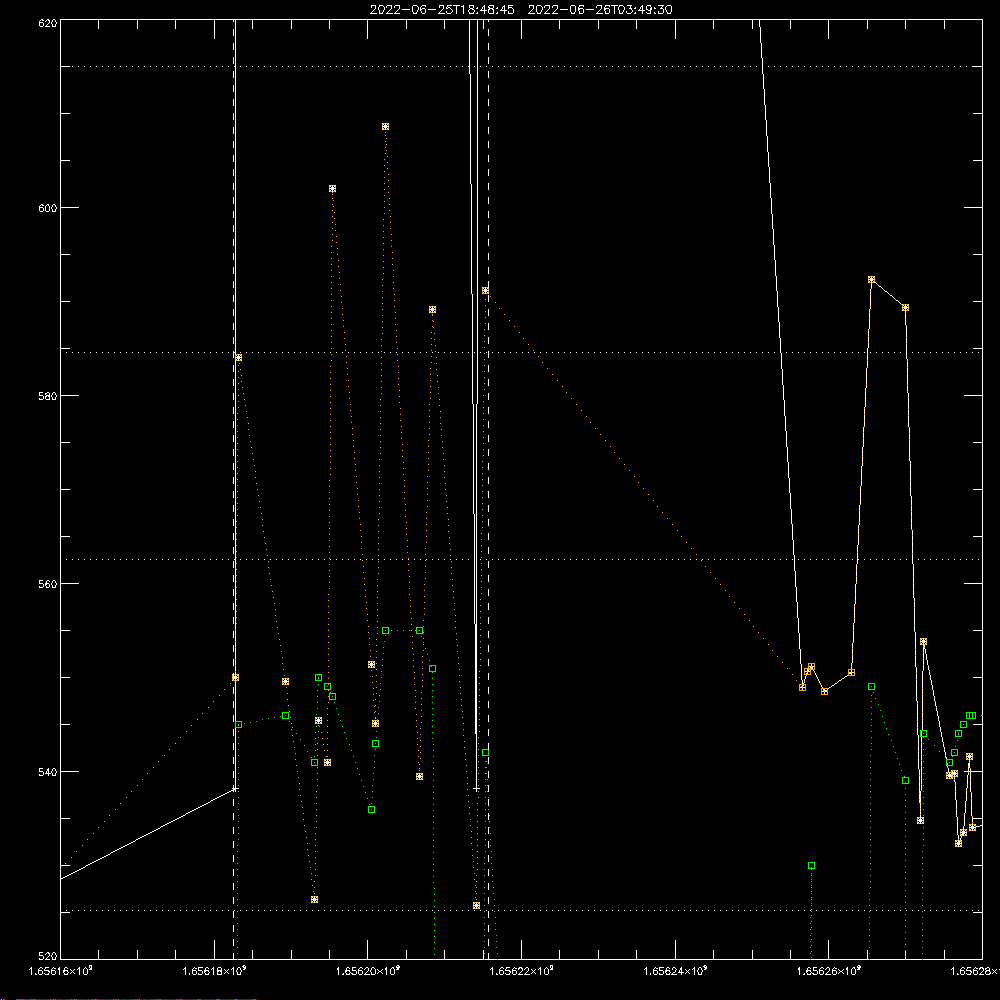Select the 520 y-axis label
The image size is (1000, 1000).
pos(48,956)
